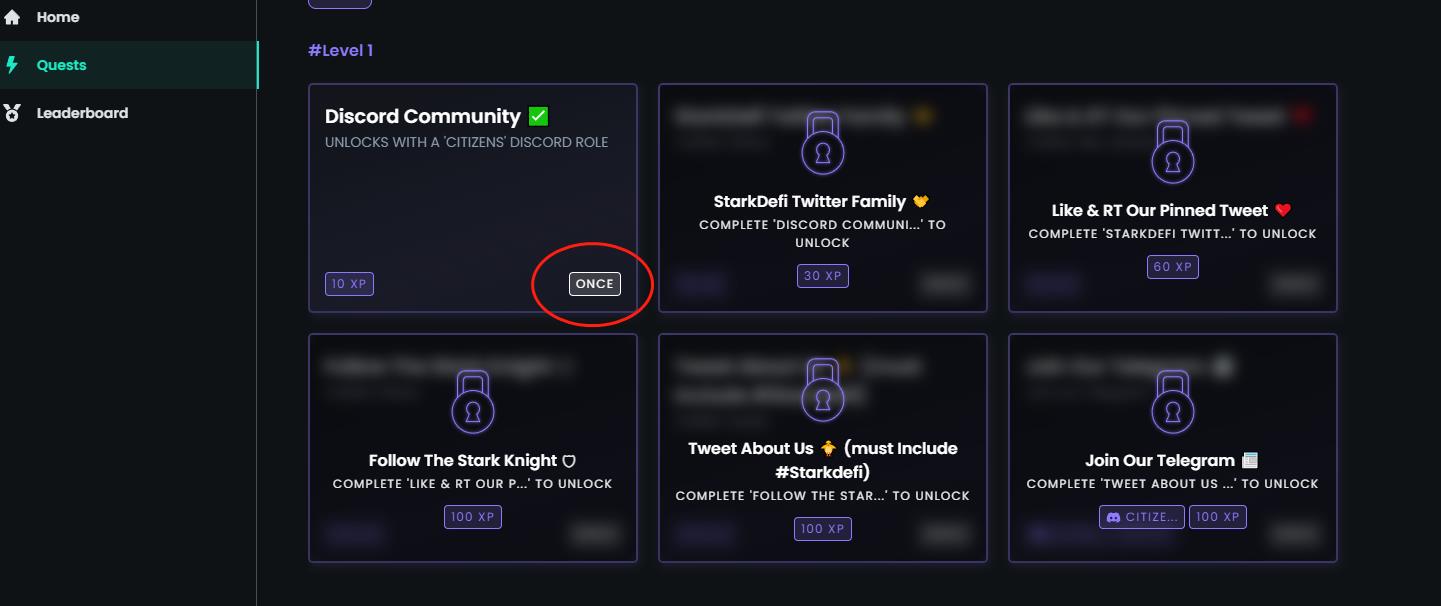Click the Follow The Stark Knight lock icon

click(x=473, y=403)
